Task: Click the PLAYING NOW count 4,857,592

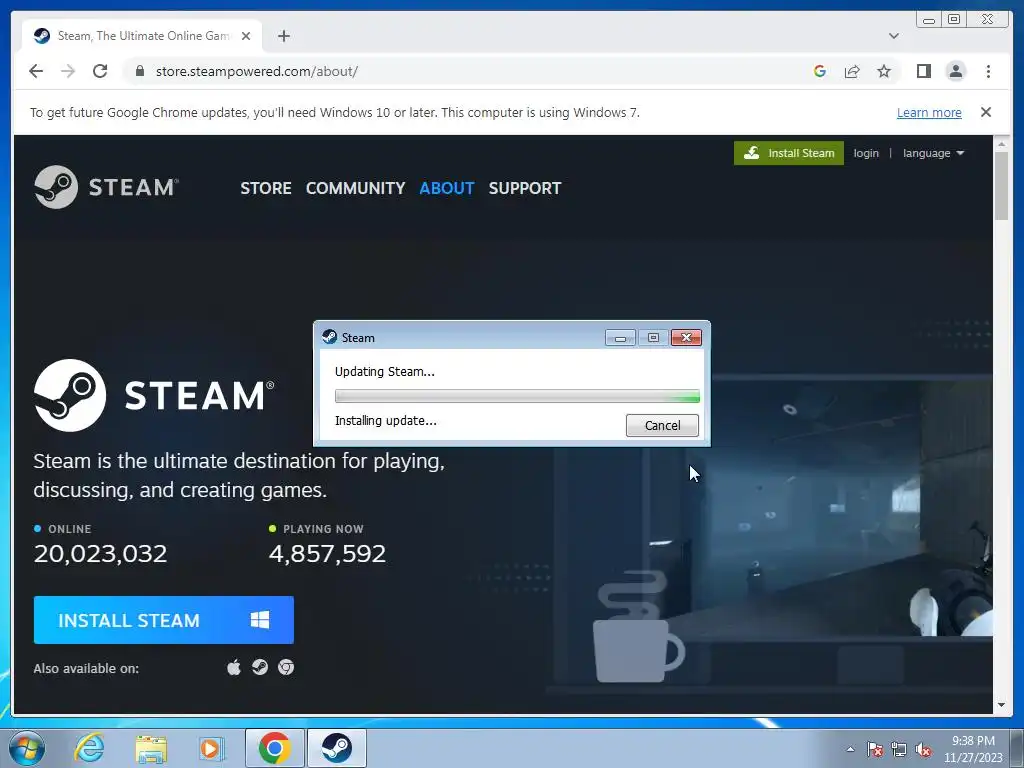Action: tap(327, 553)
